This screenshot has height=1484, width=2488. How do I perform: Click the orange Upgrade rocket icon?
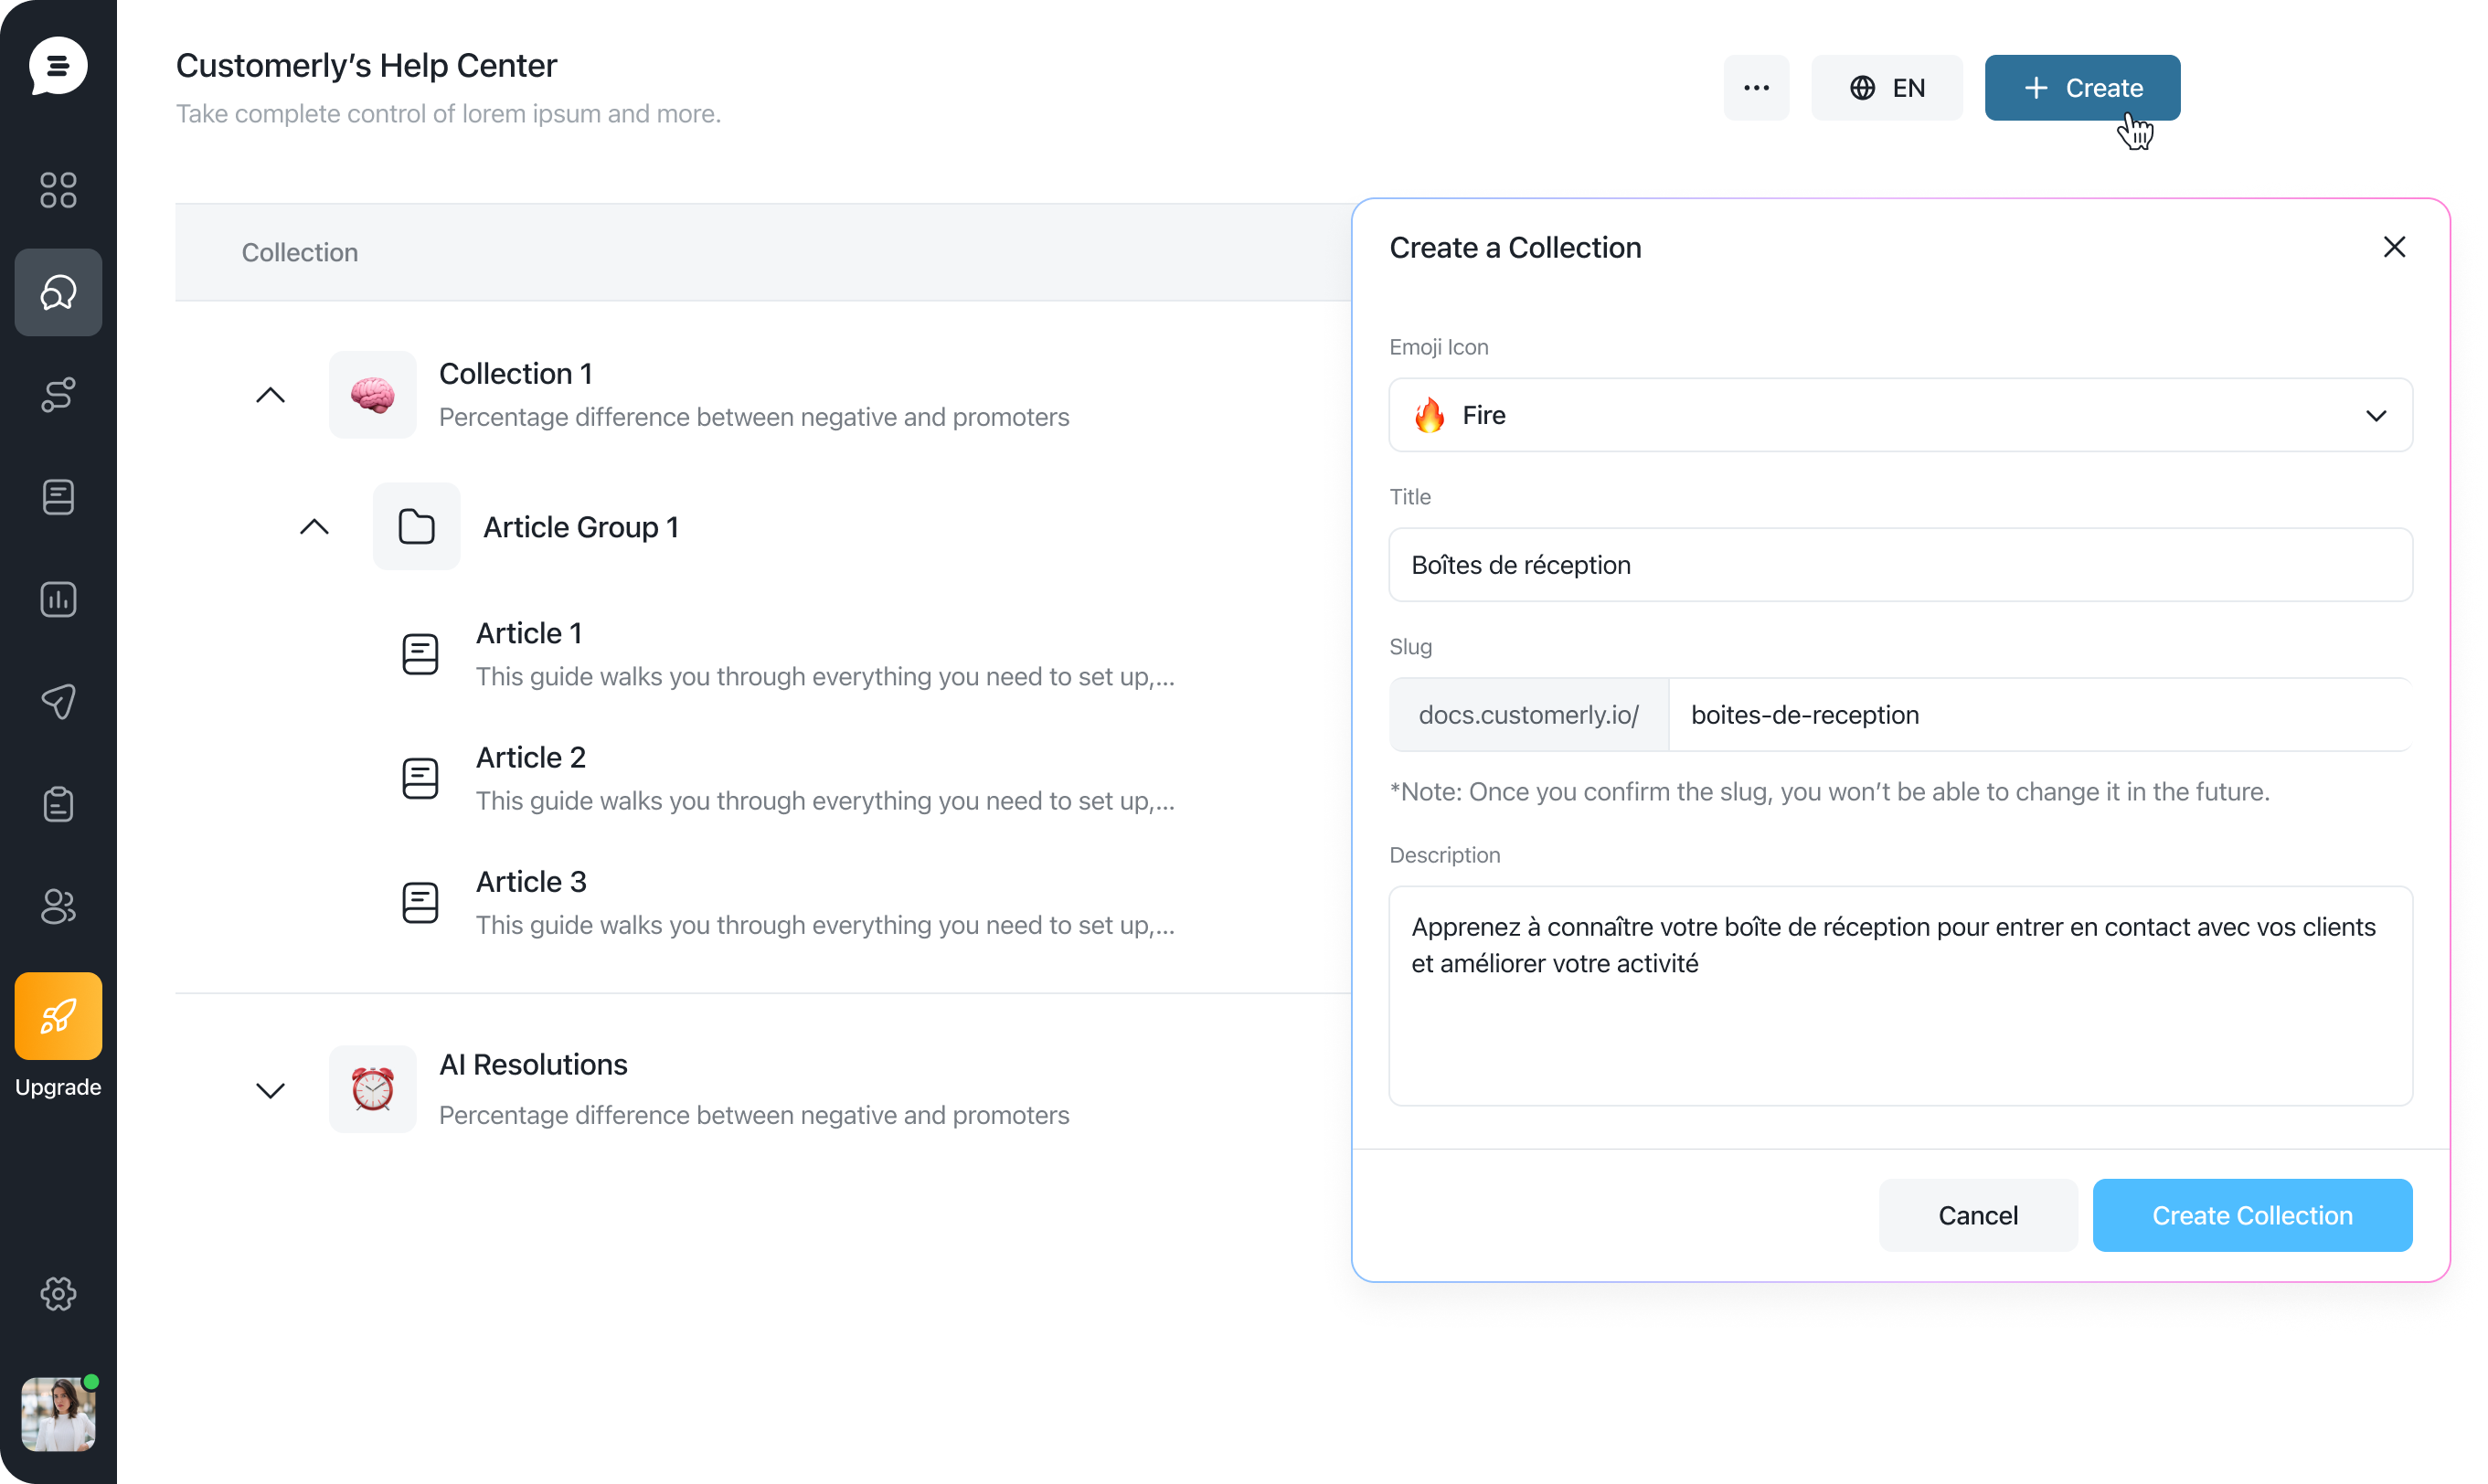pyautogui.click(x=58, y=1016)
